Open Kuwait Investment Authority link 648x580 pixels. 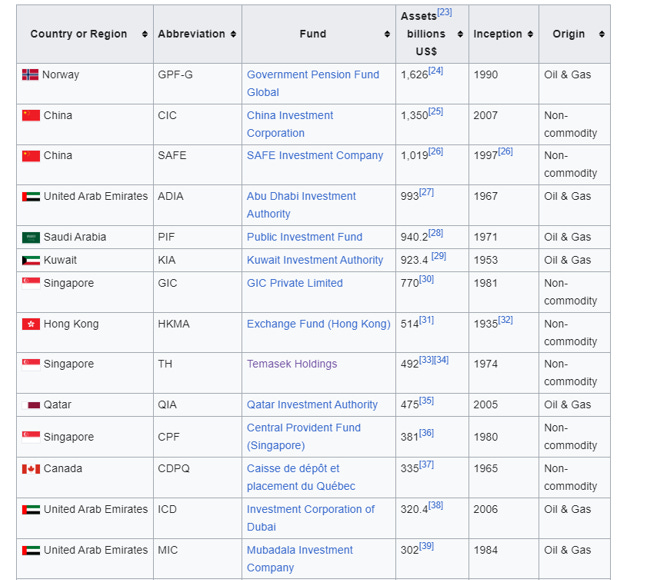tap(315, 260)
